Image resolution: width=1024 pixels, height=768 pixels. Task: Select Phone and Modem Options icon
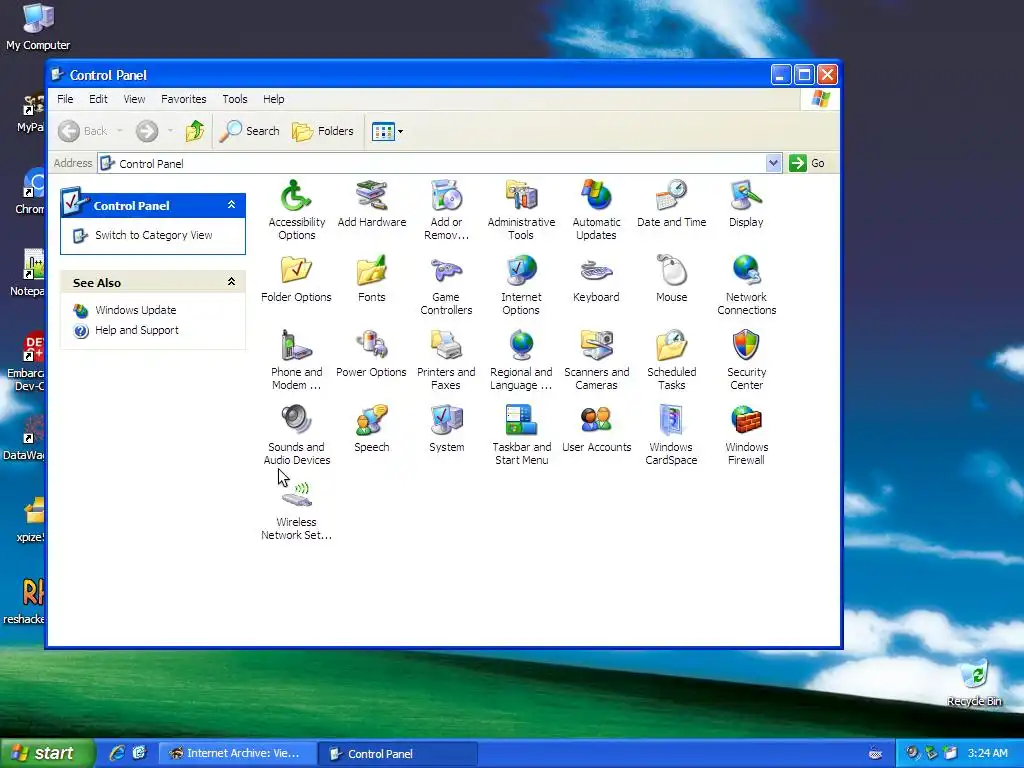click(296, 345)
